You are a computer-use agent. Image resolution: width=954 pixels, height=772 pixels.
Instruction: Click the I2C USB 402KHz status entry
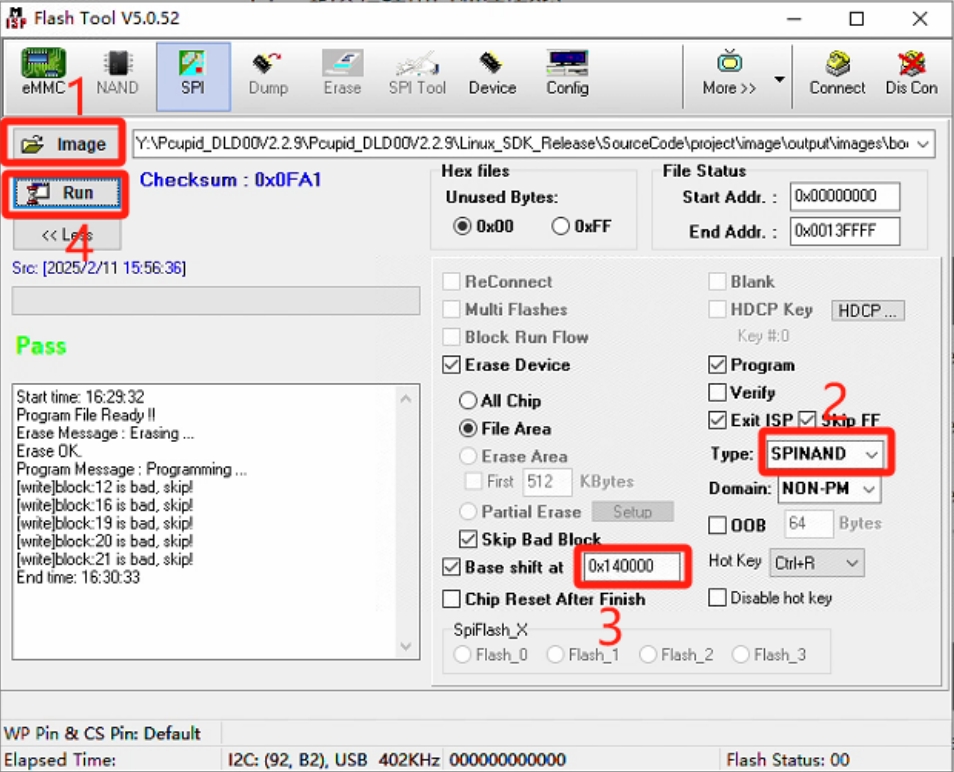coord(333,760)
